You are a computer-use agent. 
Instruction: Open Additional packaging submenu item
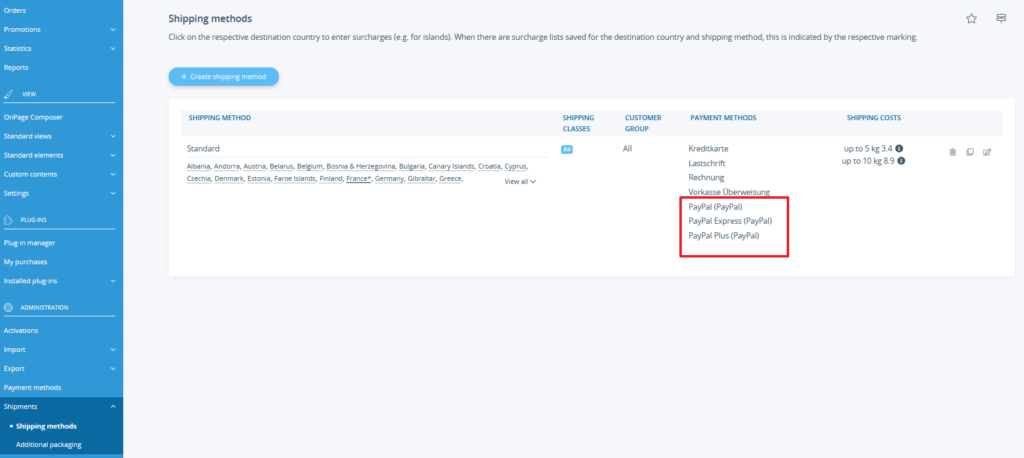[x=49, y=445]
